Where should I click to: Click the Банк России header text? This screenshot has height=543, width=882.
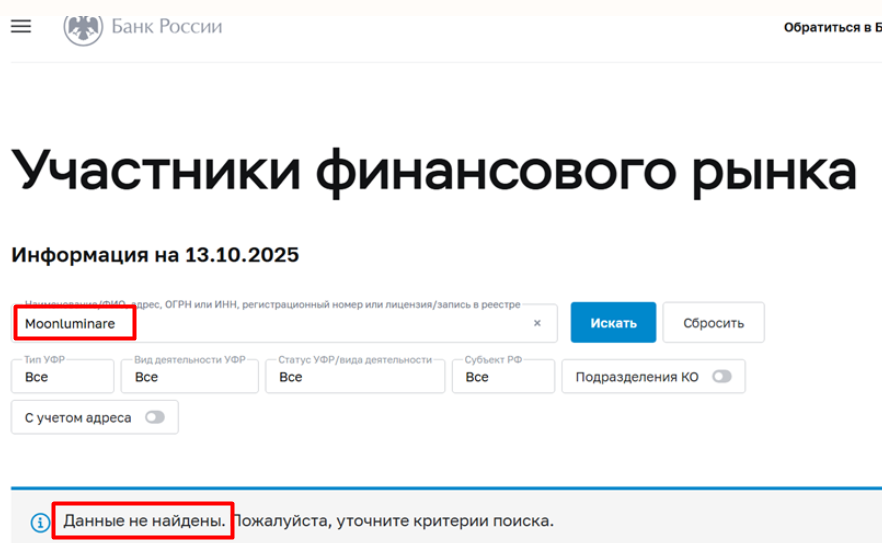pos(167,26)
